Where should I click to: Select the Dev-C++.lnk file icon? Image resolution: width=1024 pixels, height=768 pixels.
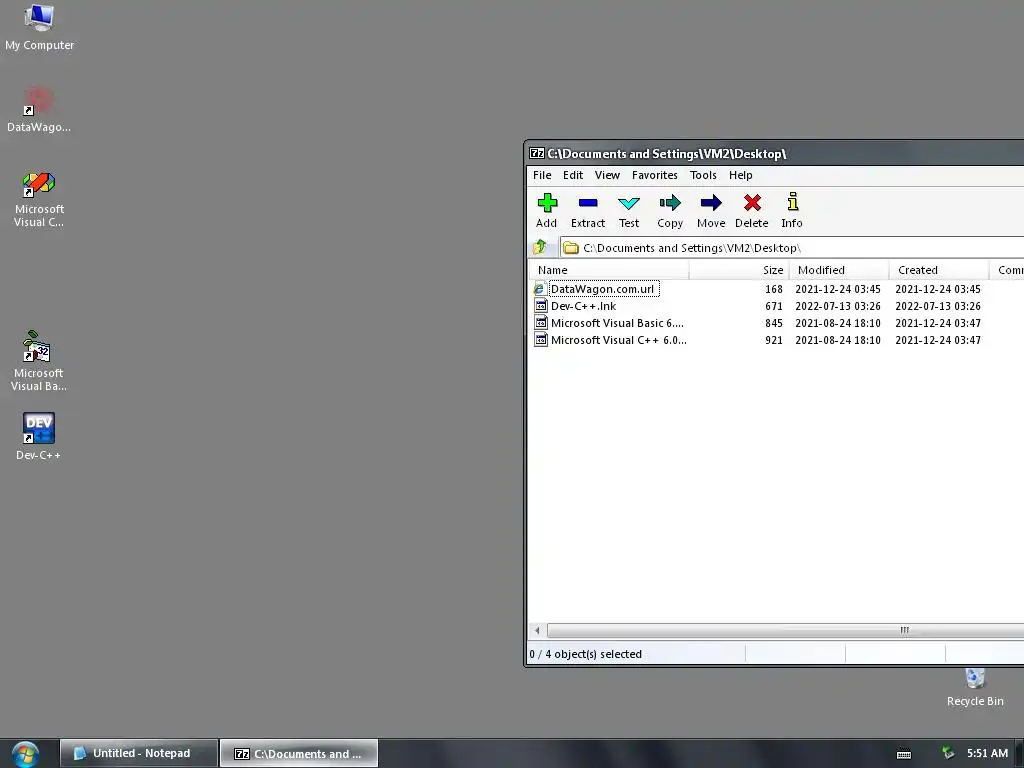[541, 306]
